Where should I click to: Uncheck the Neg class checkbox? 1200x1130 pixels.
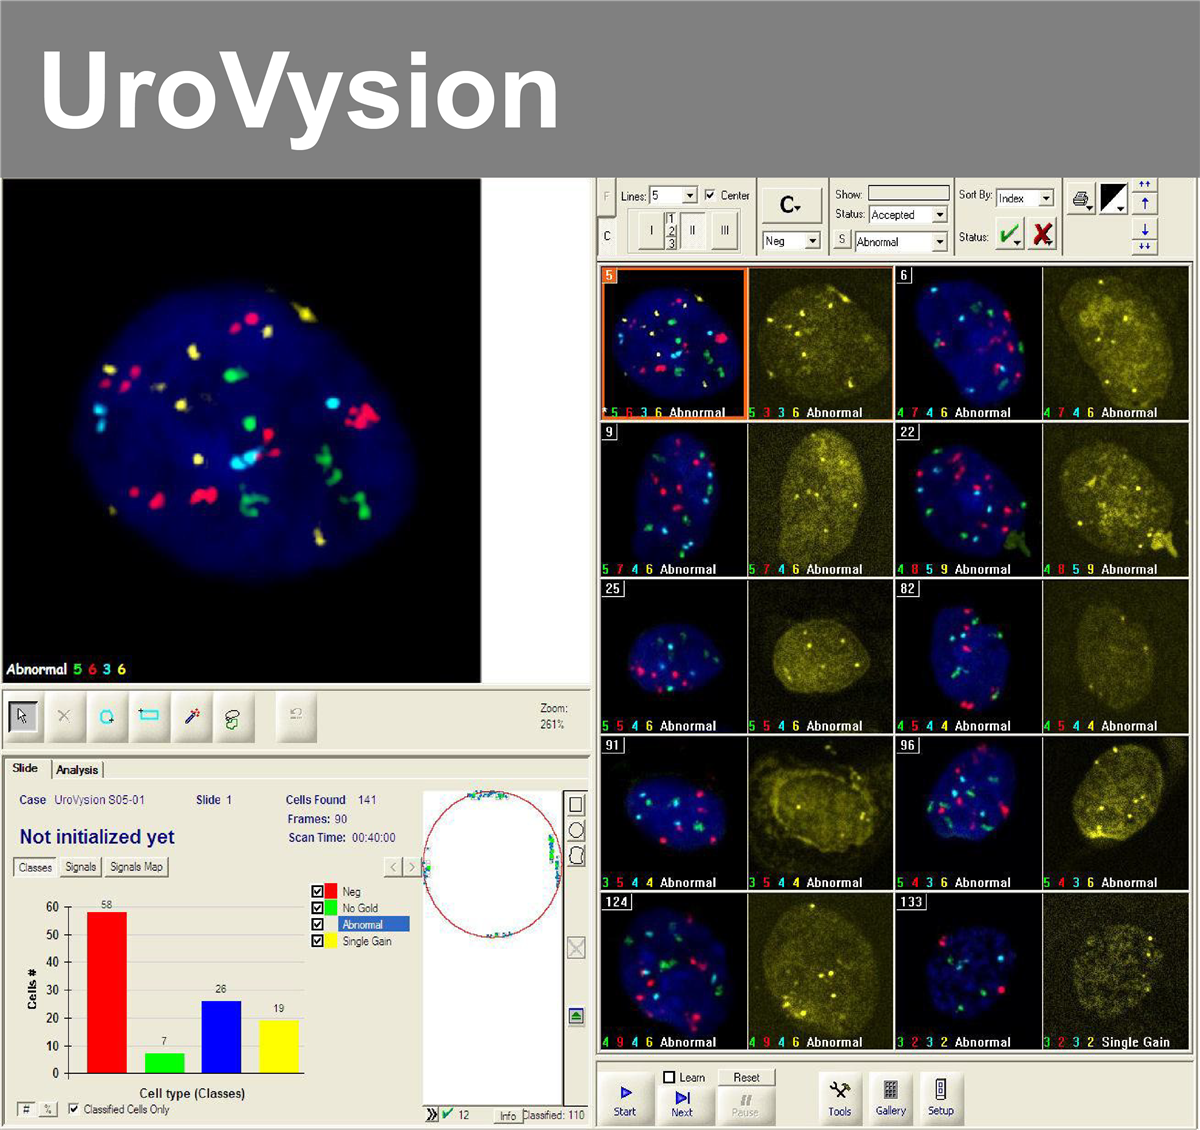click(x=318, y=891)
